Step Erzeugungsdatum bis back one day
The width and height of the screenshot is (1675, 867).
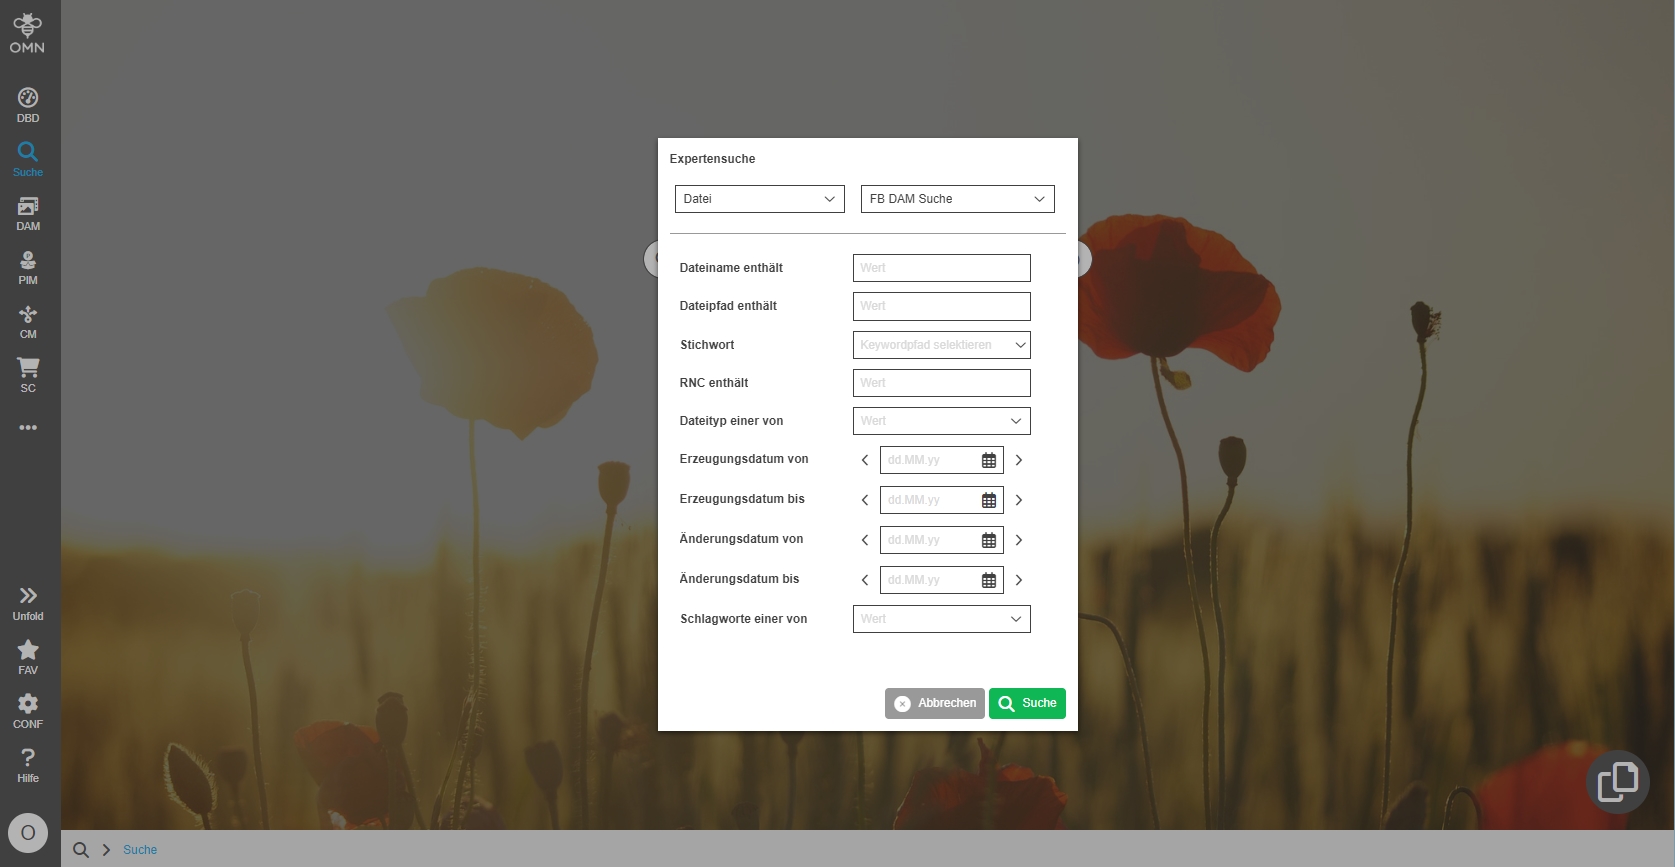click(865, 500)
